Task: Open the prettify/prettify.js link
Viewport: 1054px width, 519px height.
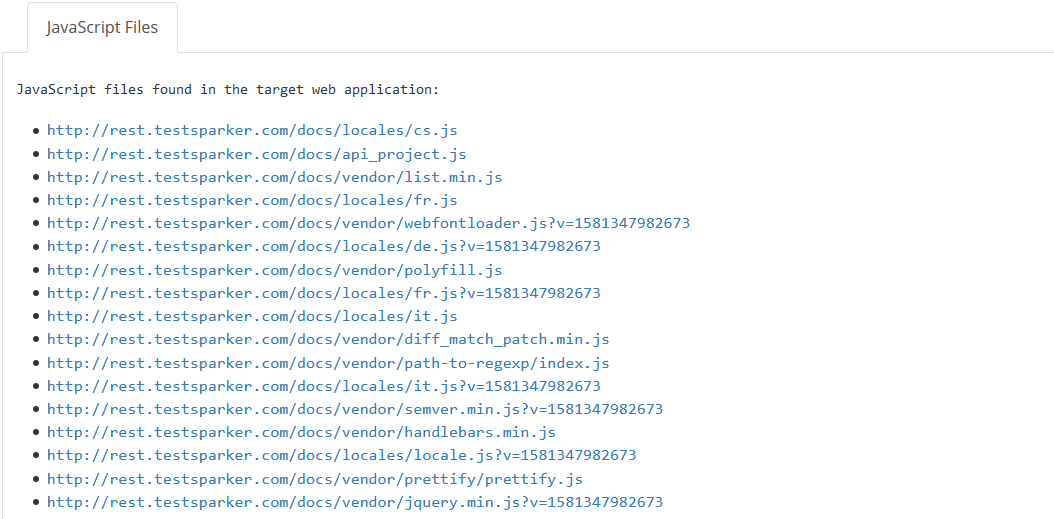Action: pyautogui.click(x=315, y=479)
